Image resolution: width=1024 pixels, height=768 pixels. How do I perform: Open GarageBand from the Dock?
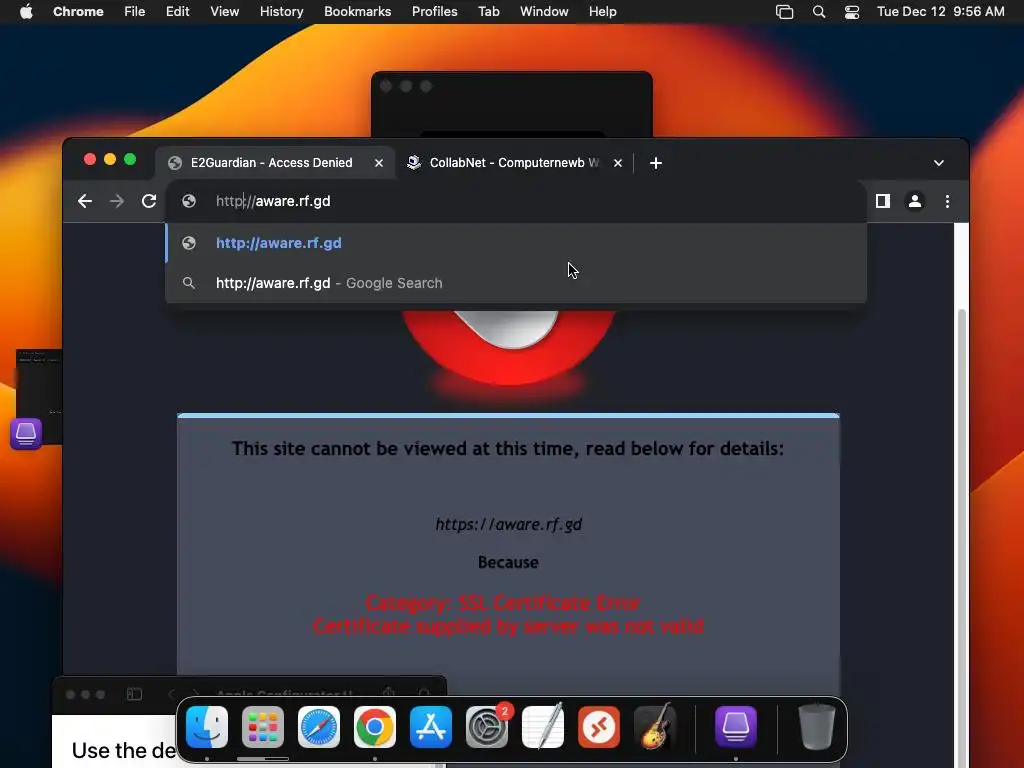[x=655, y=727]
